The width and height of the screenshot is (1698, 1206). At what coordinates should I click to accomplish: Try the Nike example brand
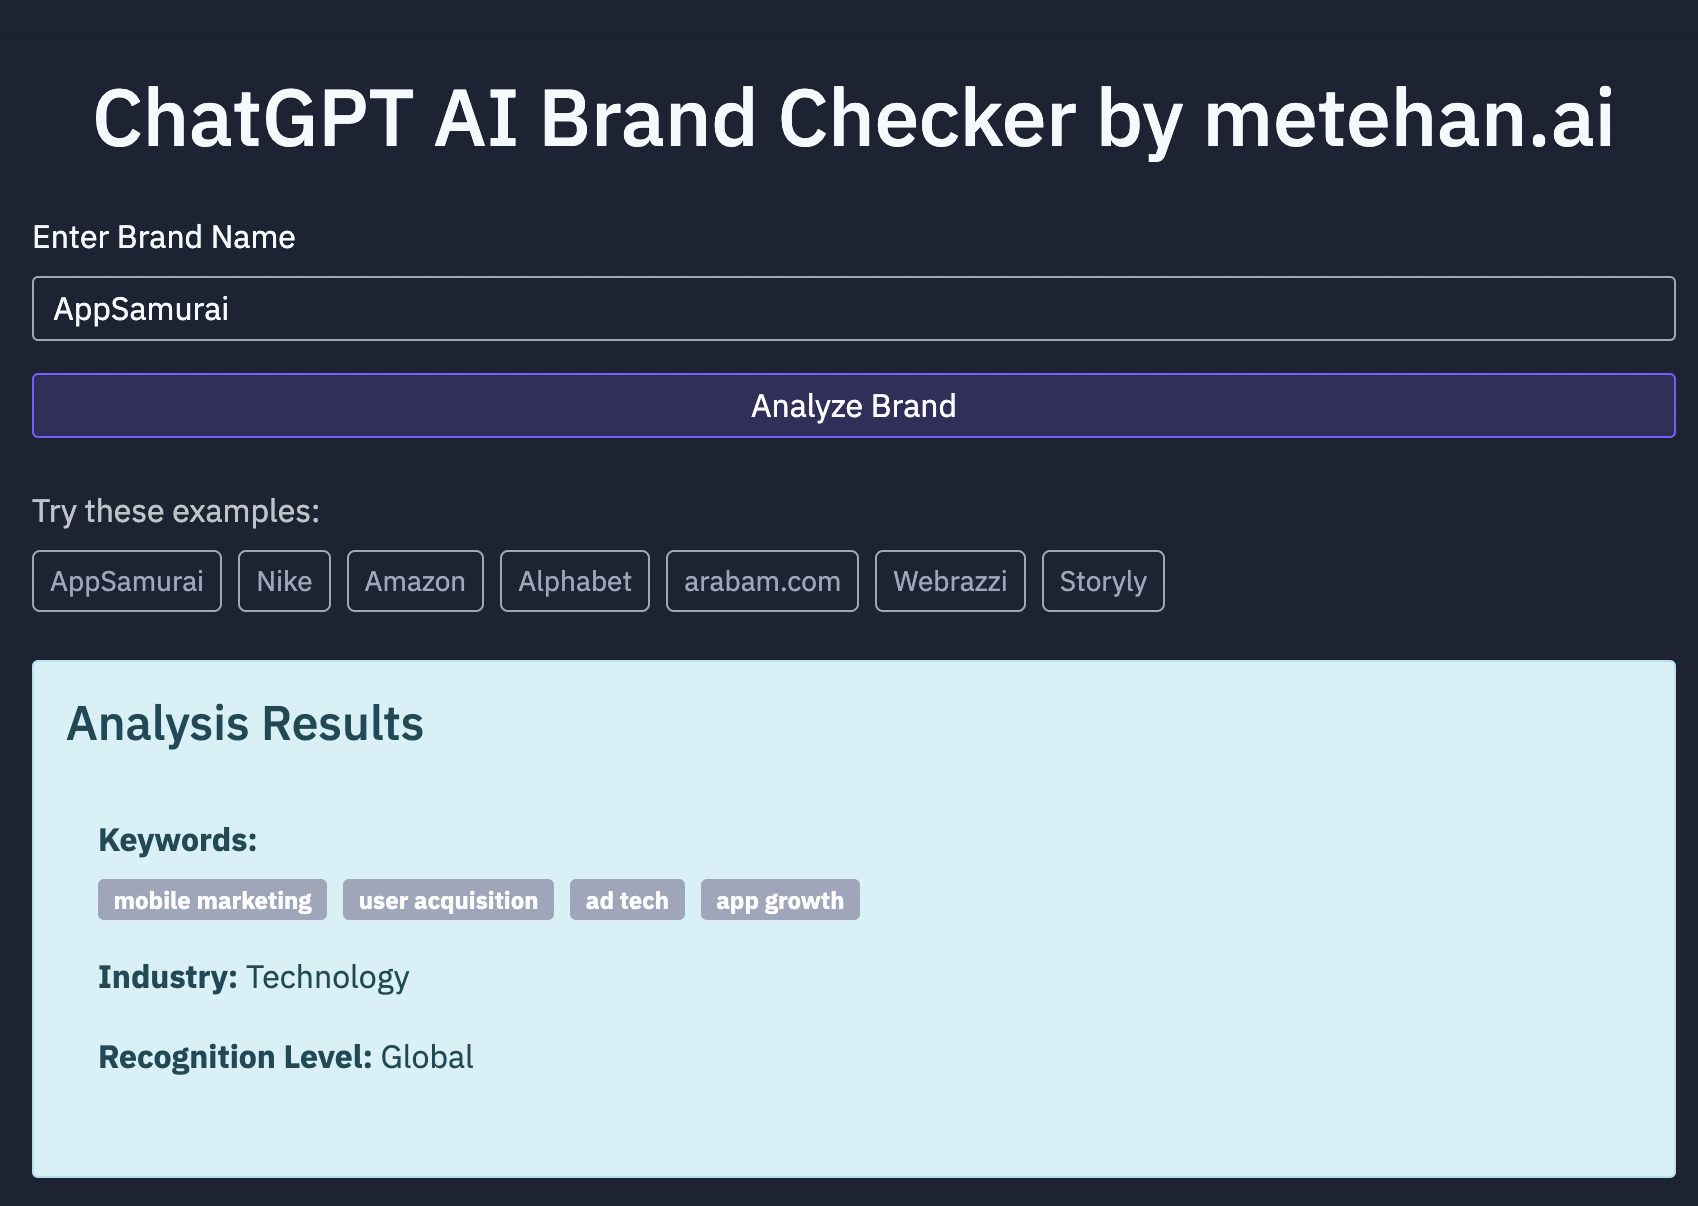coord(284,581)
